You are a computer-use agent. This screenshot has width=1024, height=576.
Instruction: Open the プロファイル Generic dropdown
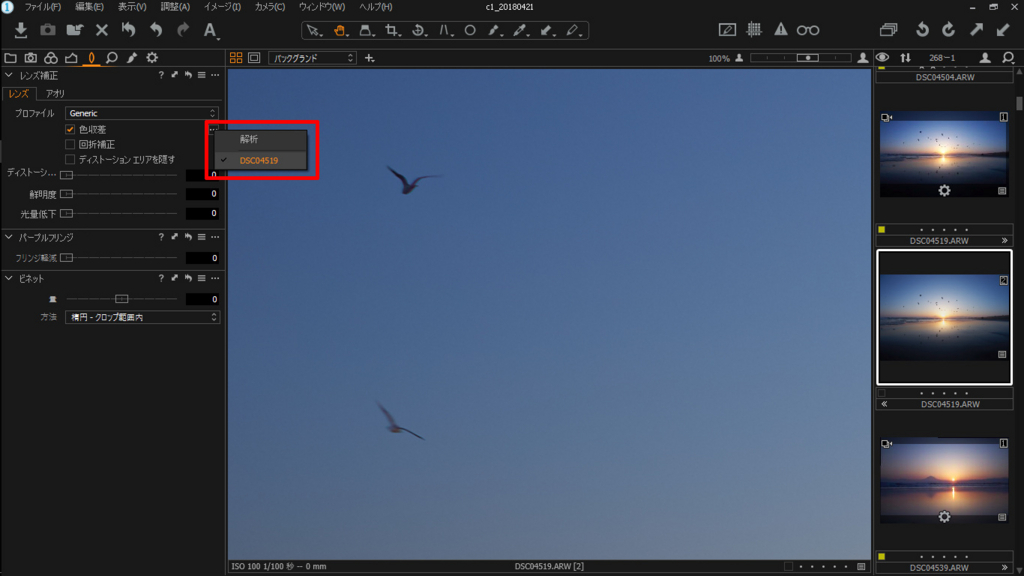coord(142,113)
